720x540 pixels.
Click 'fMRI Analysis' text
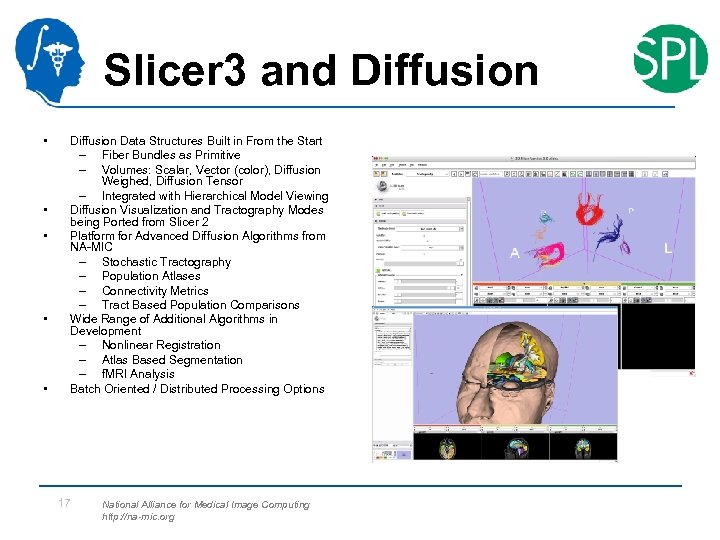(x=138, y=374)
